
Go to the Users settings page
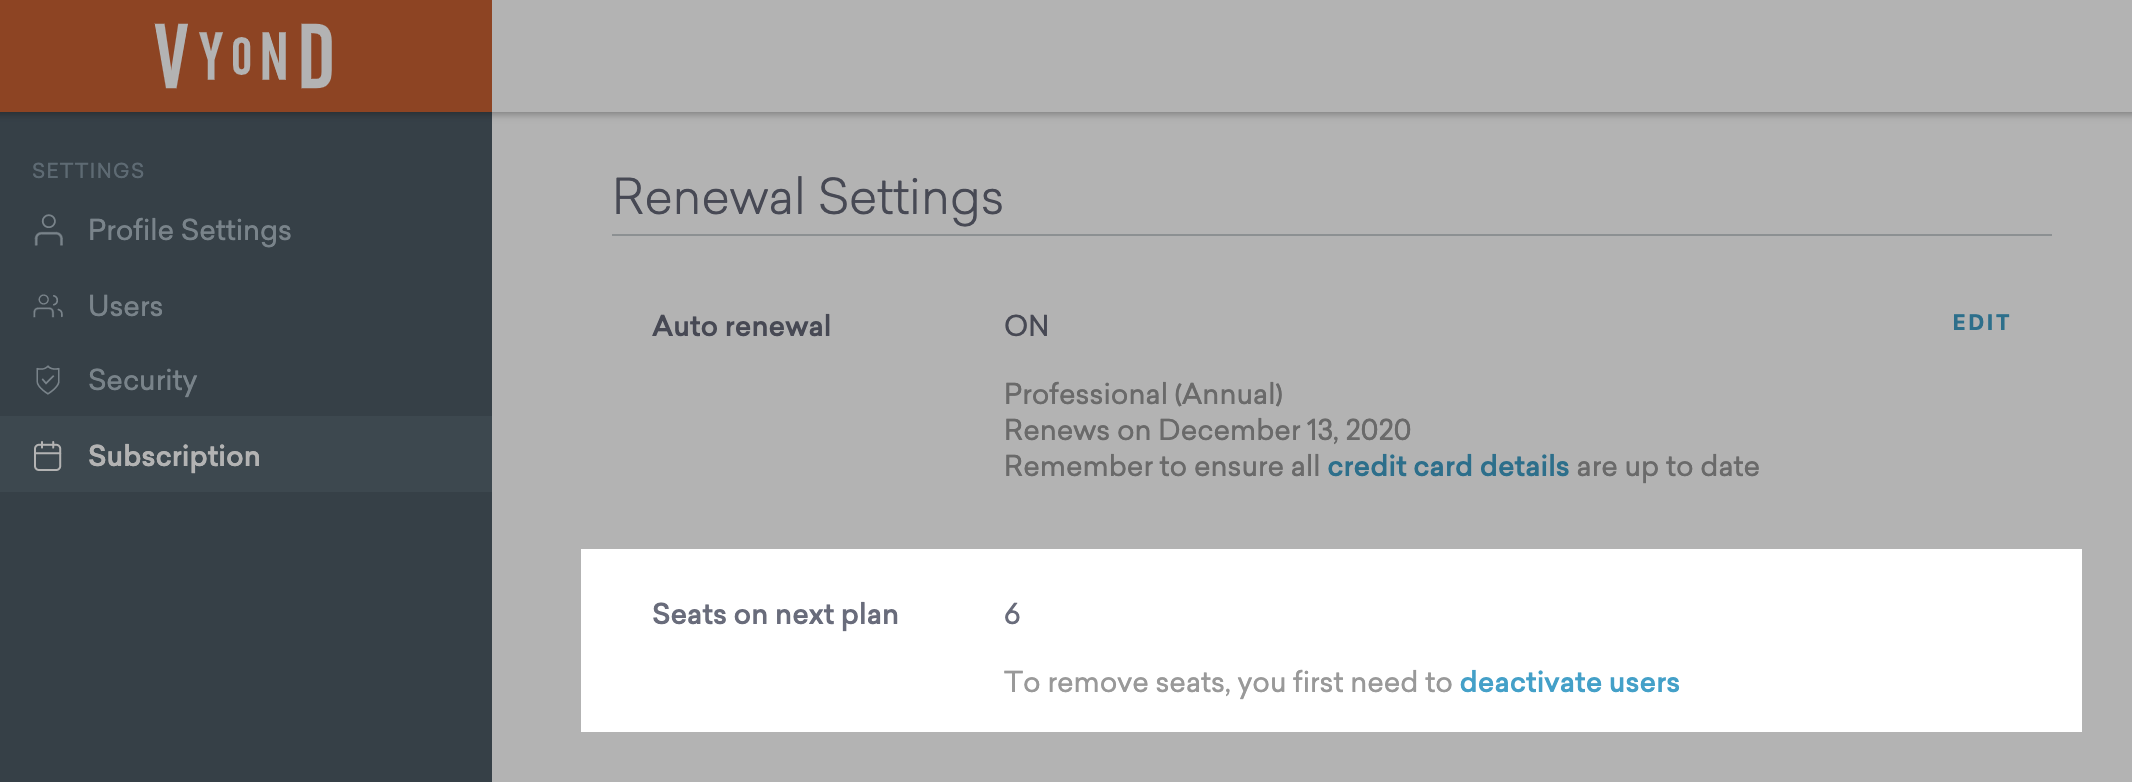click(x=125, y=306)
